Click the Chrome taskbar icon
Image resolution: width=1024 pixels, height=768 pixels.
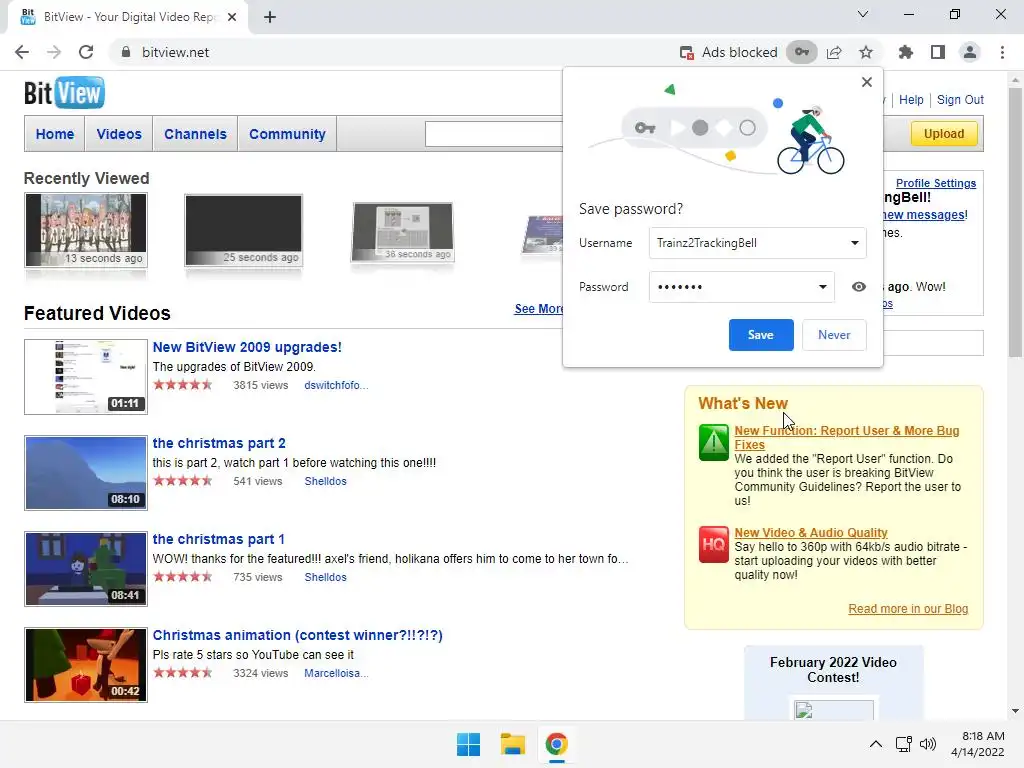[x=556, y=744]
